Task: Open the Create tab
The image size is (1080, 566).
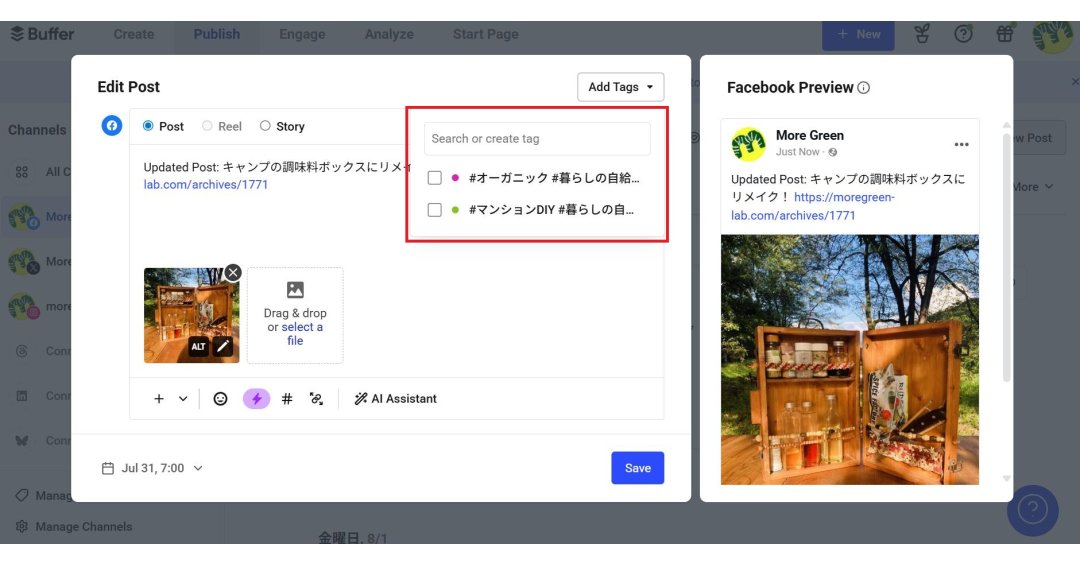Action: (134, 34)
